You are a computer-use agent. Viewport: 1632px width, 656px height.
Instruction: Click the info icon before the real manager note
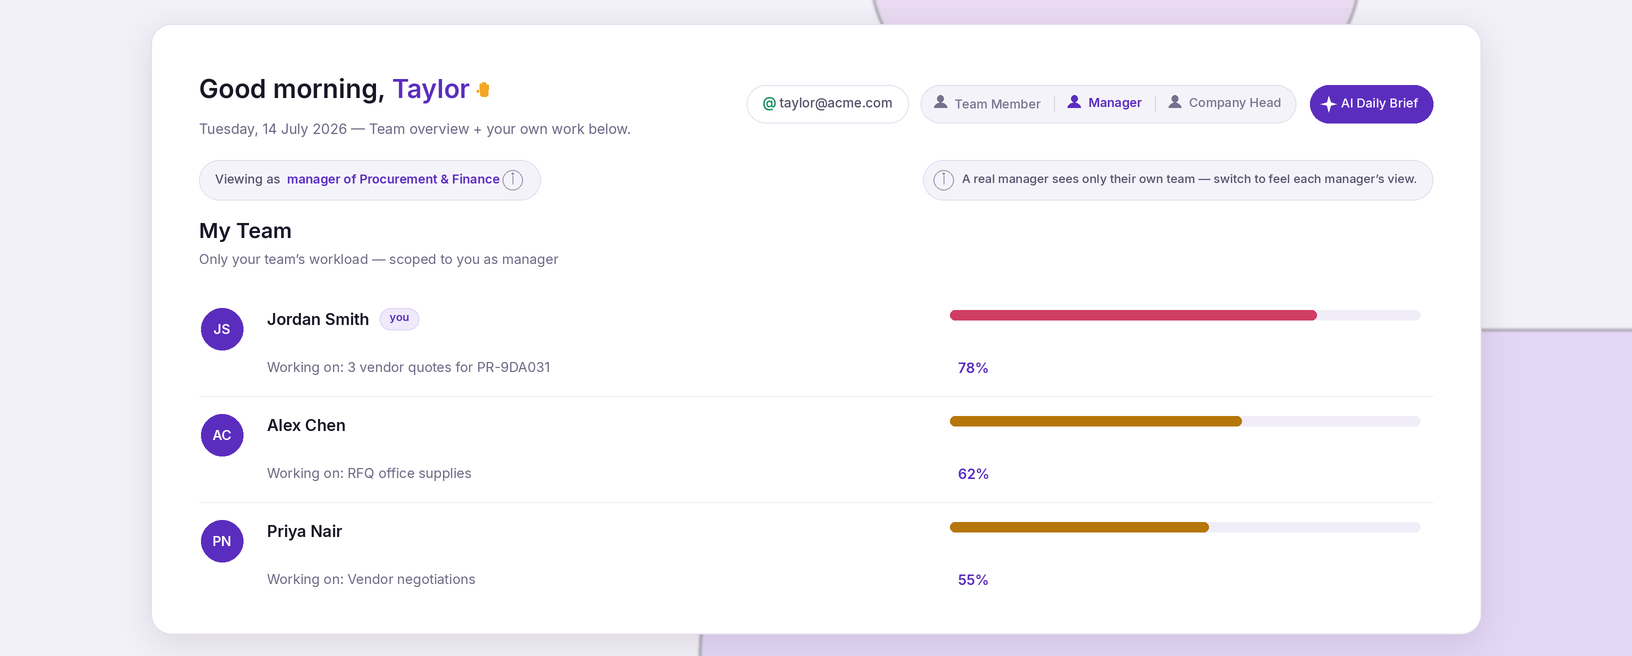tap(943, 180)
